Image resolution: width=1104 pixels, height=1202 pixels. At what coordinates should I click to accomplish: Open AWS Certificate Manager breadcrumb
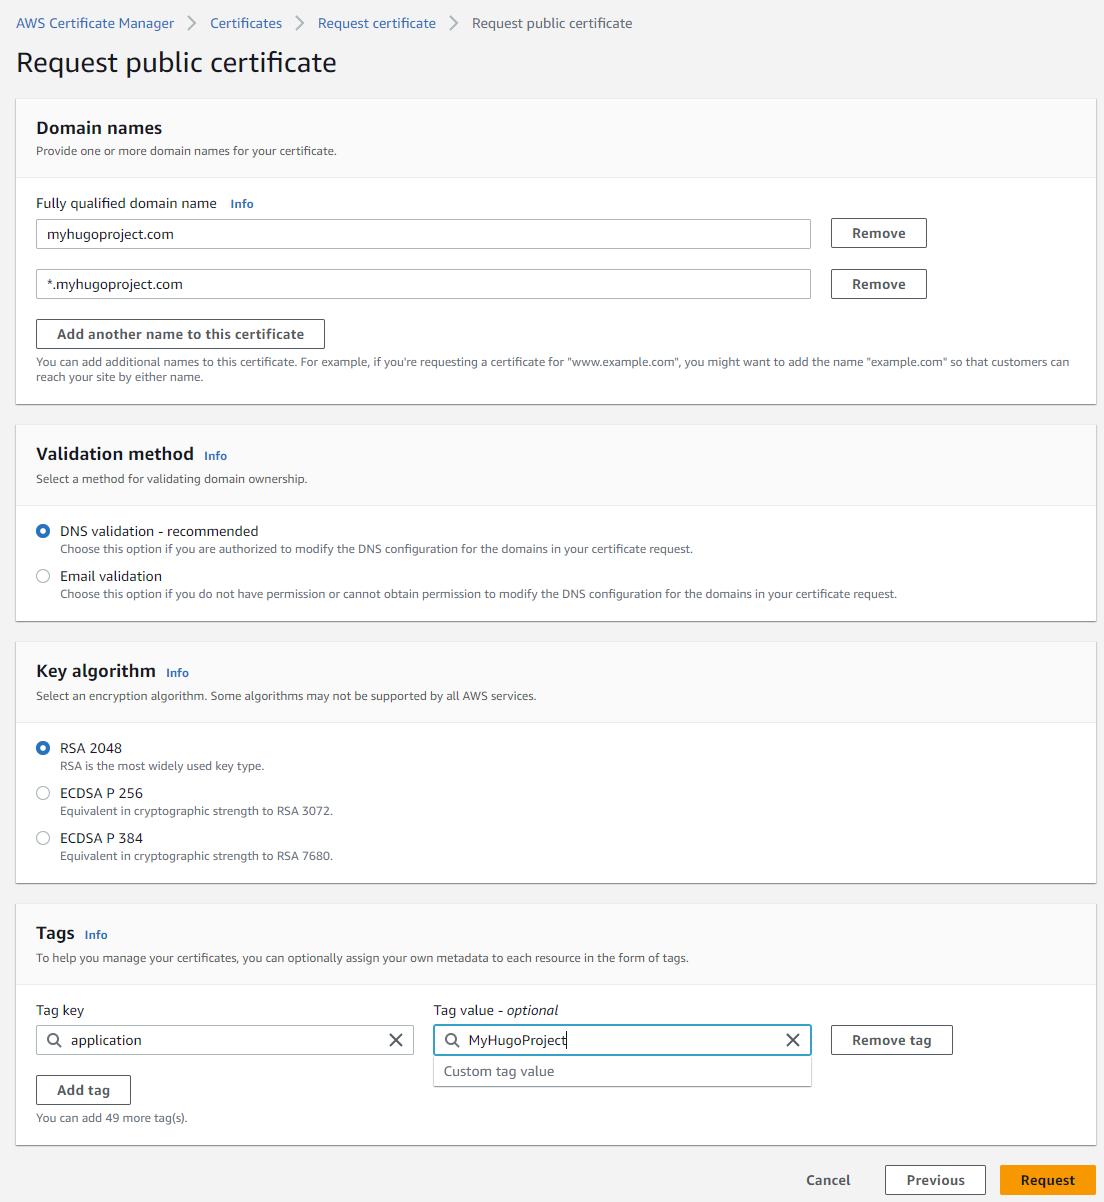point(95,23)
